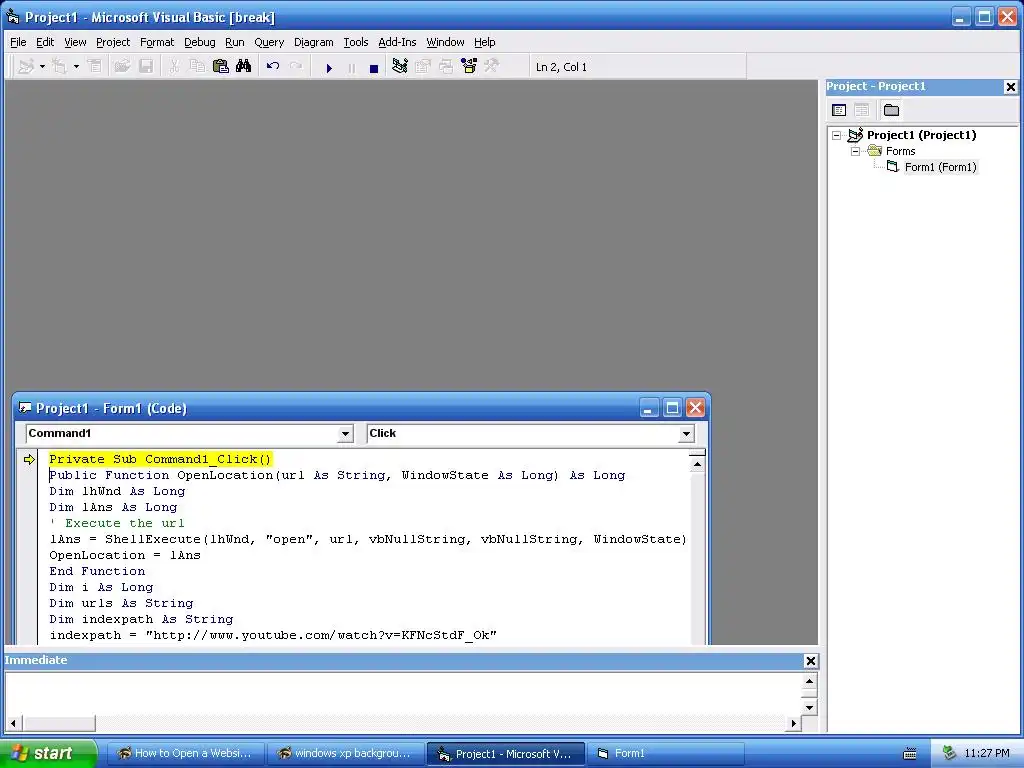The width and height of the screenshot is (1024, 768).
Task: Open the View menu
Action: (x=75, y=42)
